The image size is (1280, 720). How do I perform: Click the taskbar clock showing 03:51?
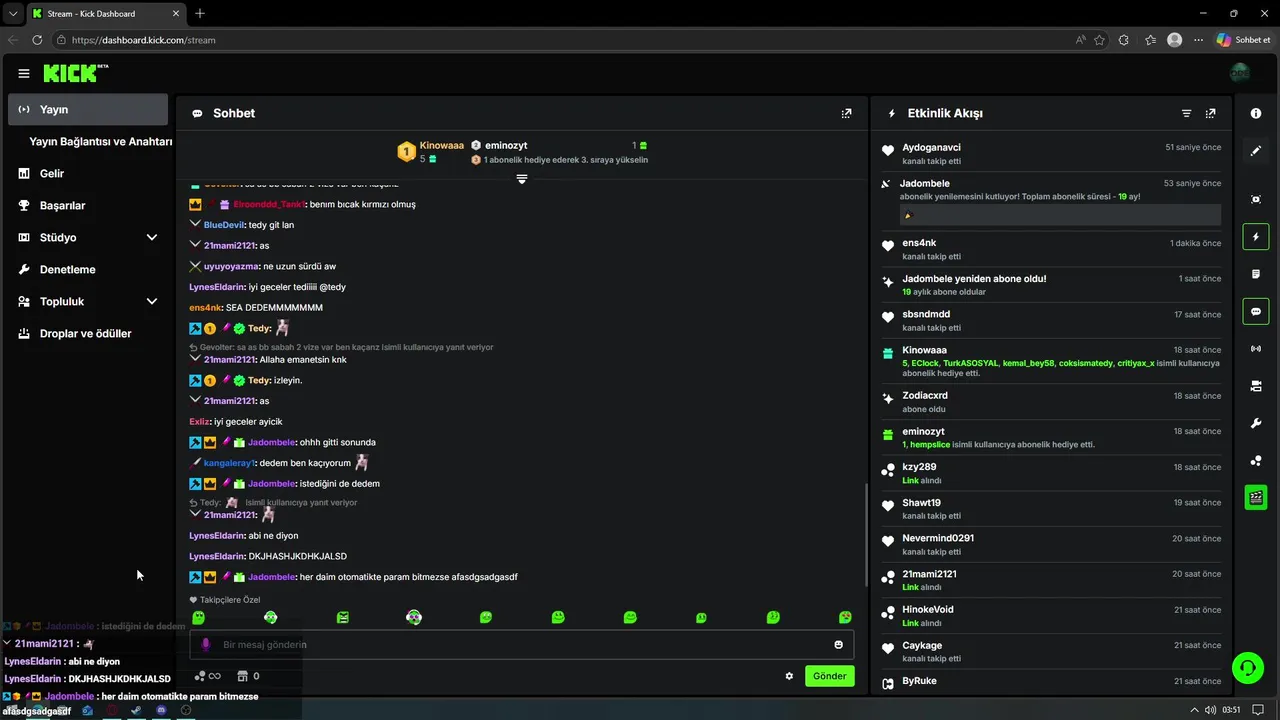pyautogui.click(x=1231, y=710)
